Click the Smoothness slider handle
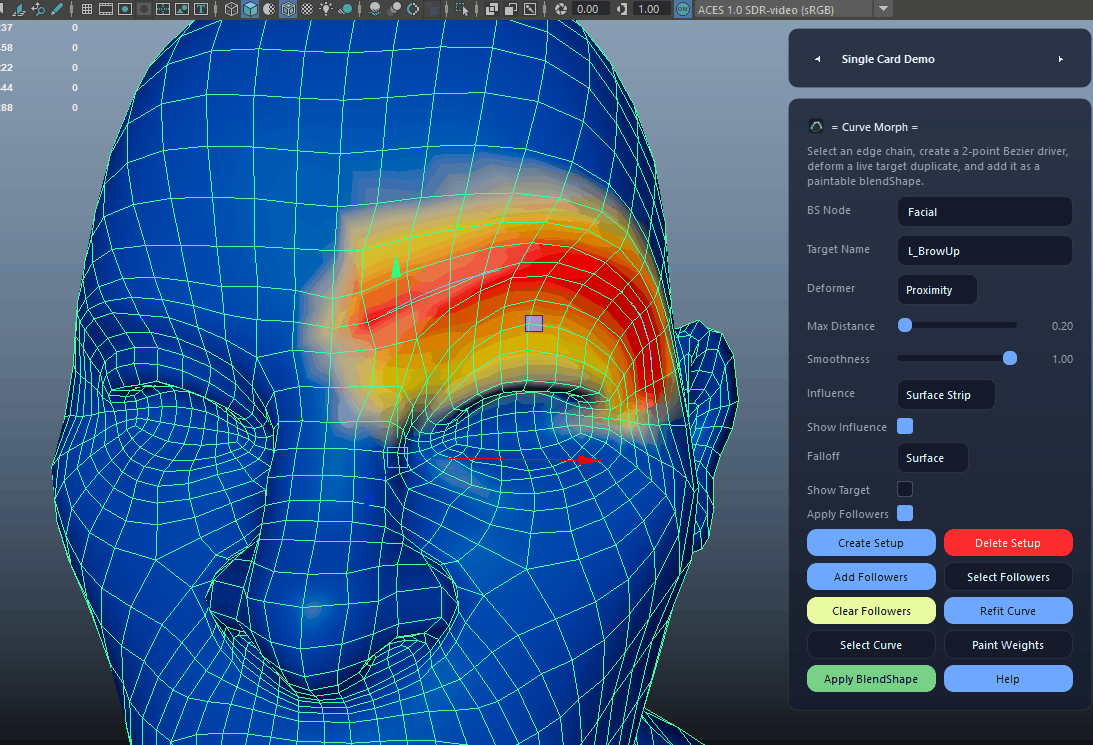 point(1009,358)
